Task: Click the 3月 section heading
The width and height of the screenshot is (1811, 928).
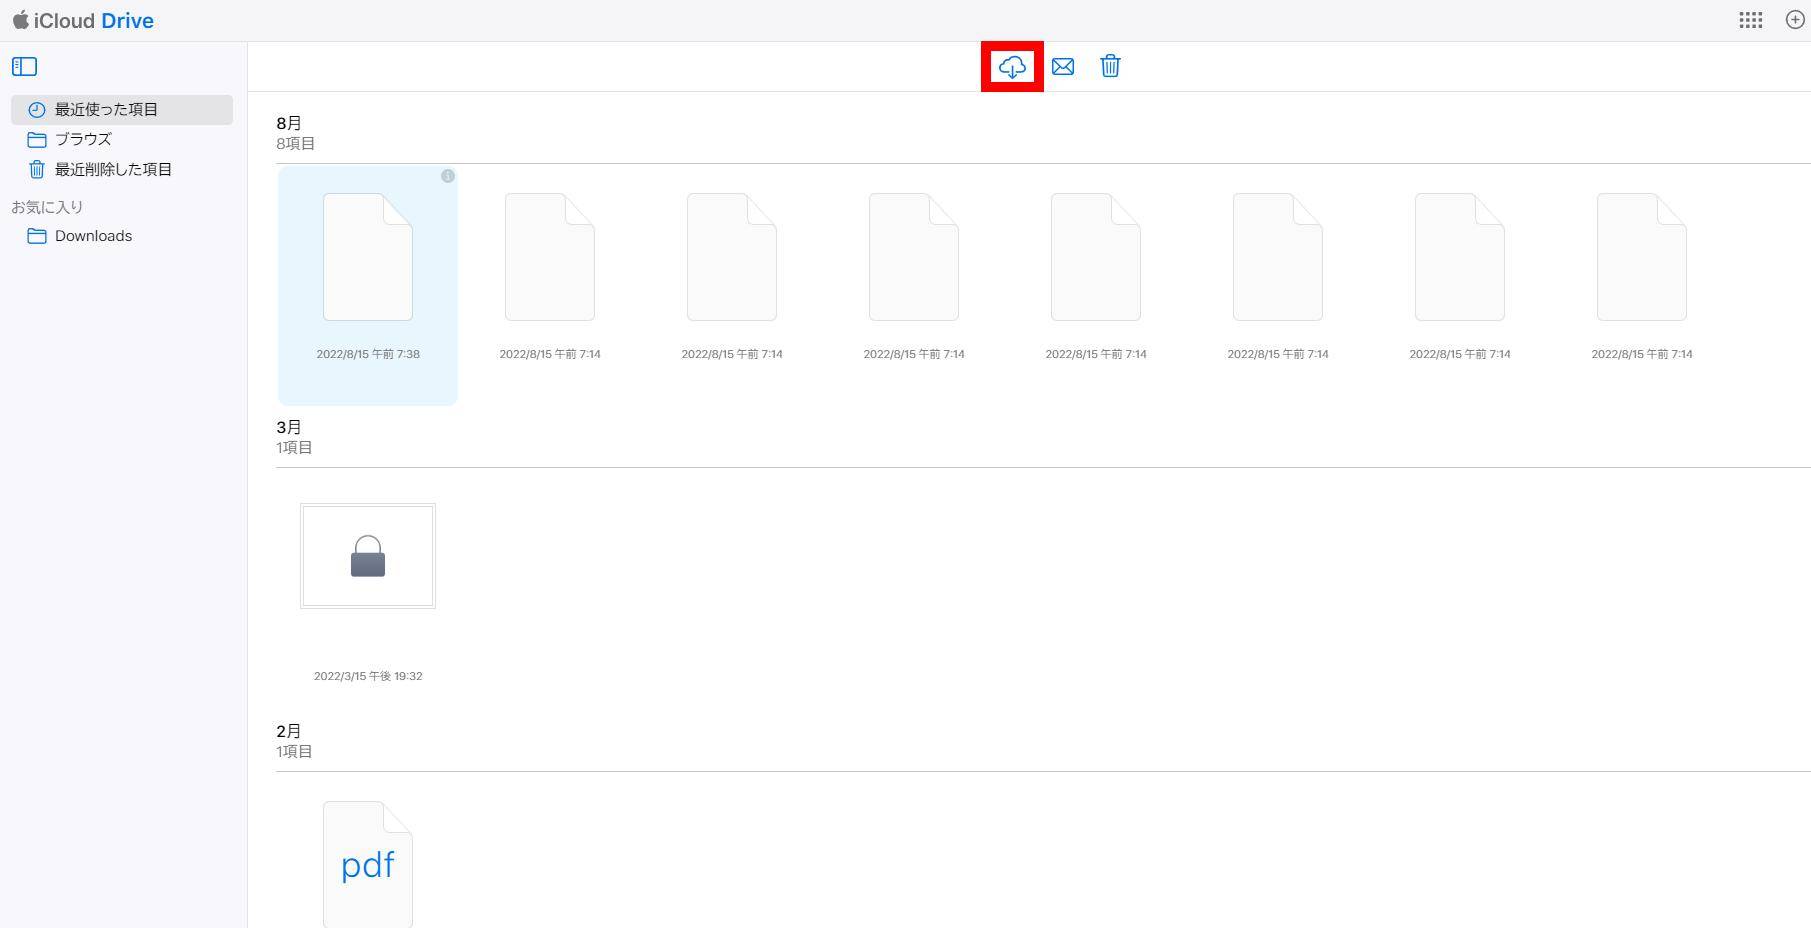Action: [x=289, y=427]
